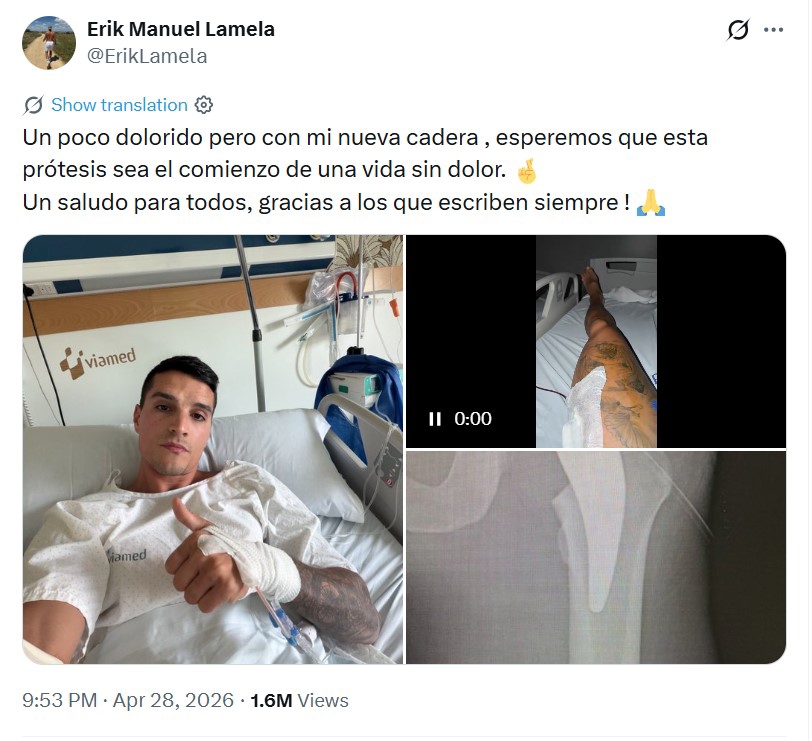
Task: Click the 0:00 video timestamp
Action: [x=473, y=418]
